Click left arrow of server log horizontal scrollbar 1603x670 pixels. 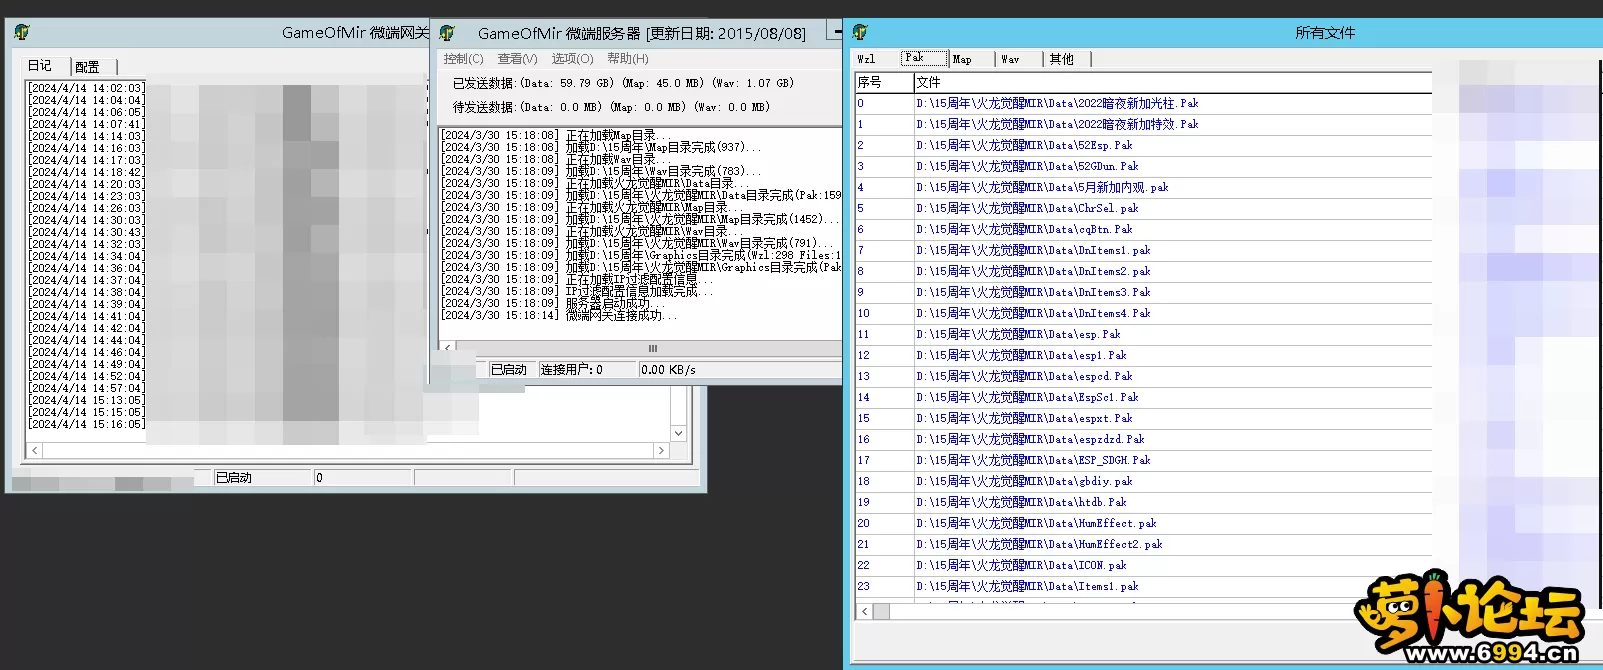tap(448, 349)
